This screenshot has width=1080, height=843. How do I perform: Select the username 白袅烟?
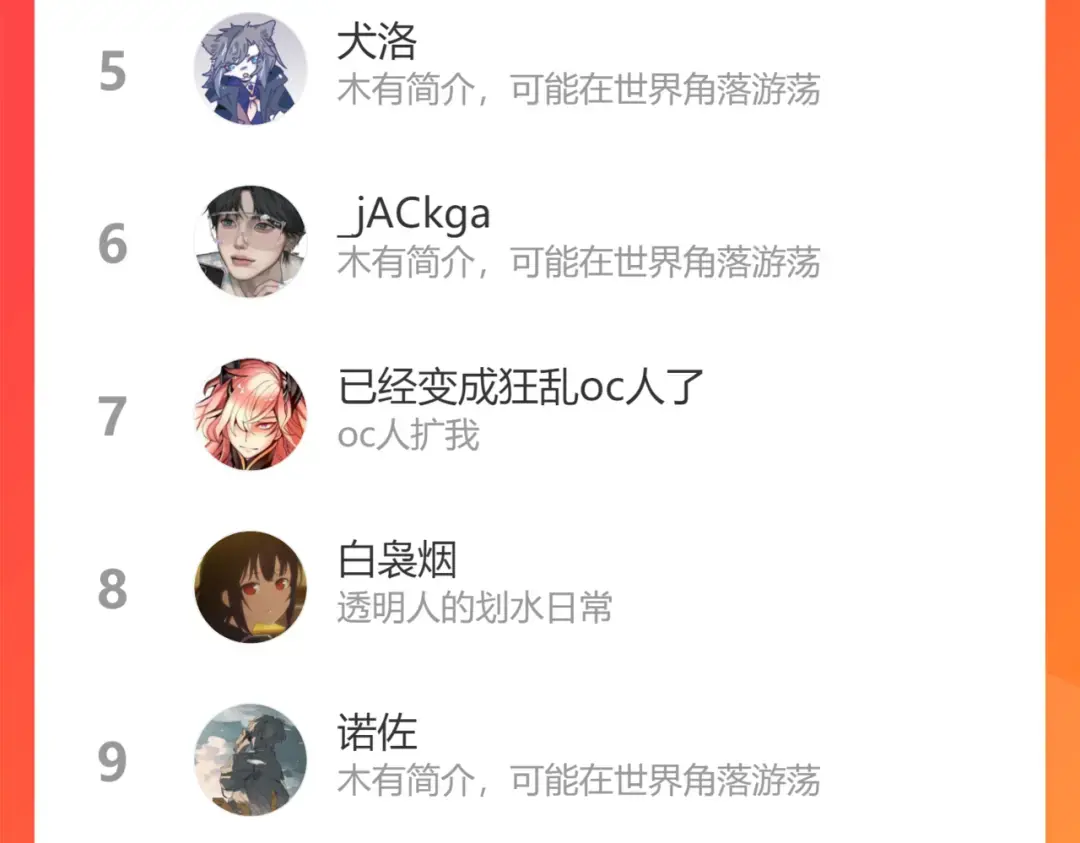[x=397, y=560]
